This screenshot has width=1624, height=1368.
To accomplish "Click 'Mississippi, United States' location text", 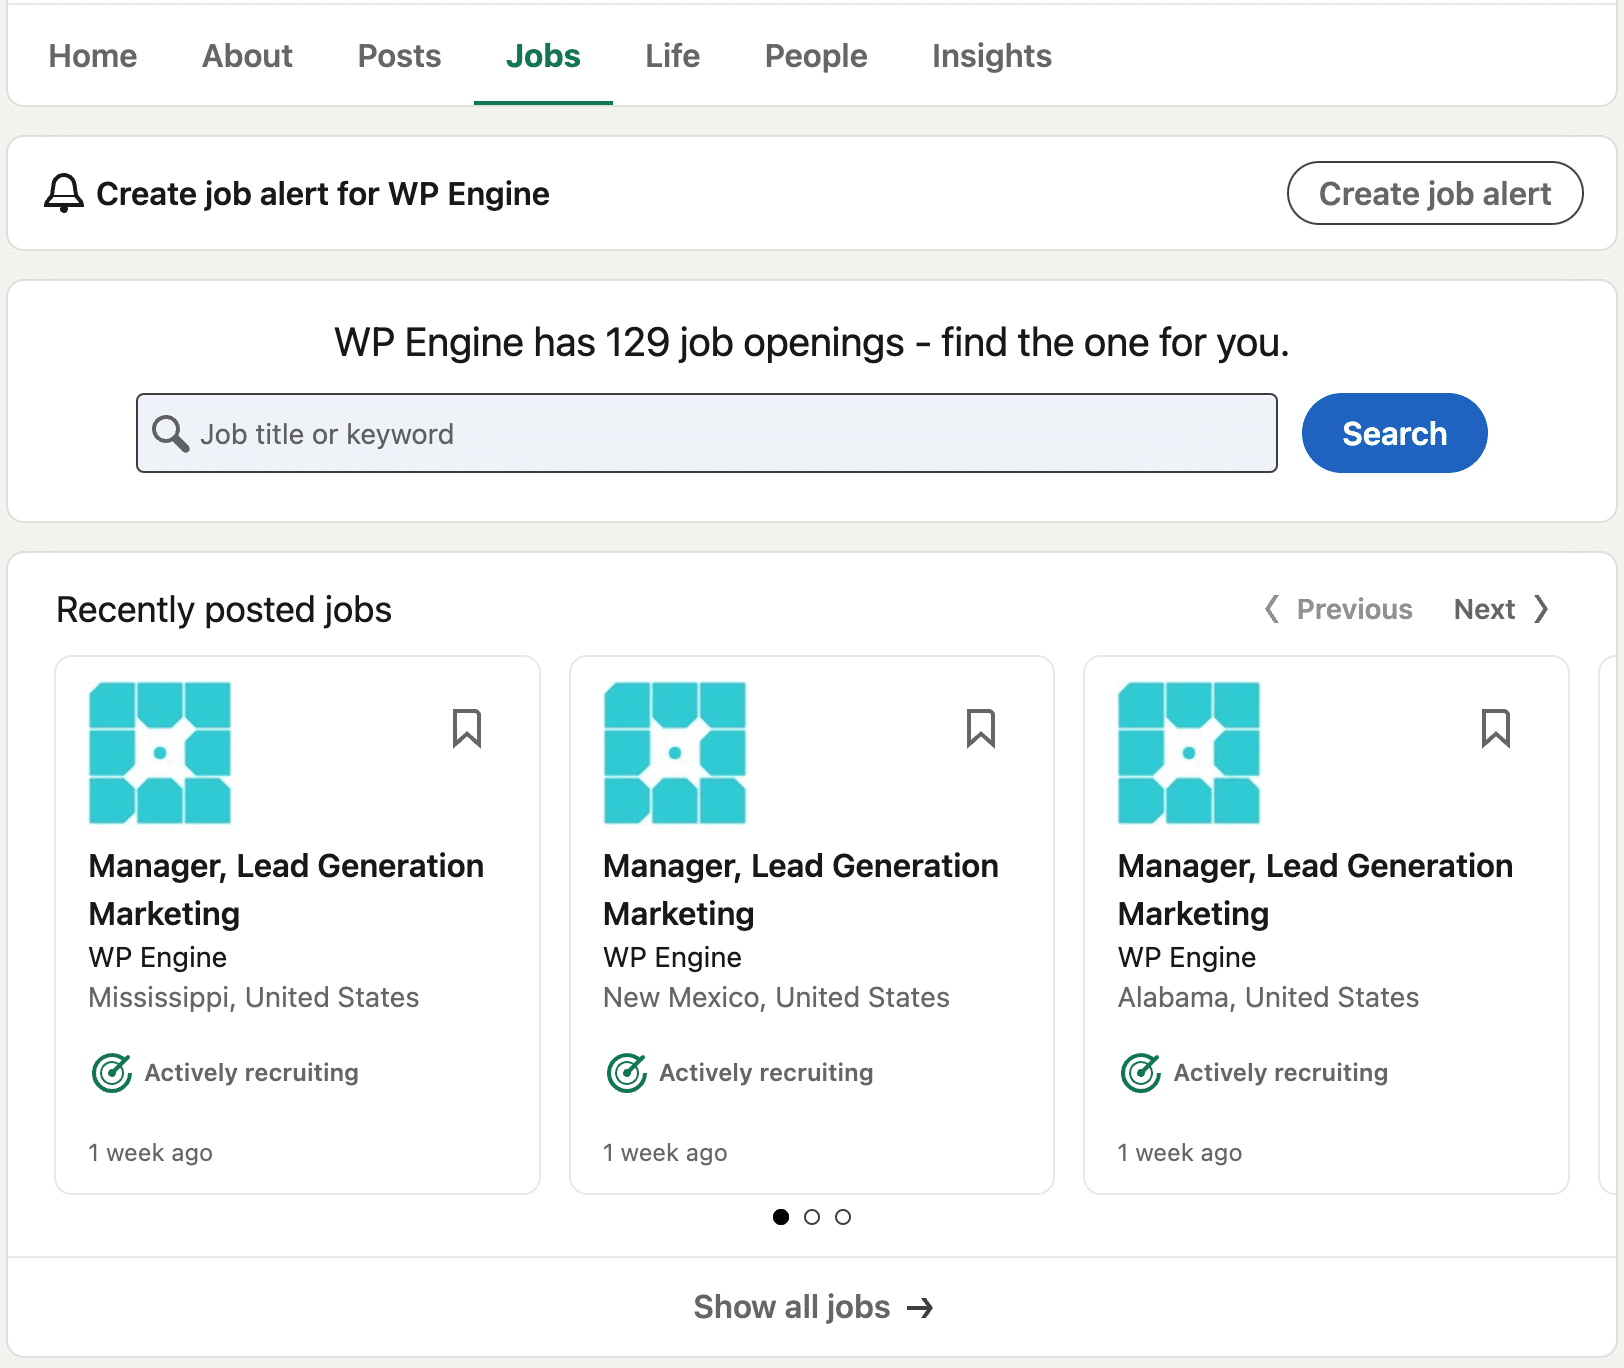I will (x=254, y=997).
